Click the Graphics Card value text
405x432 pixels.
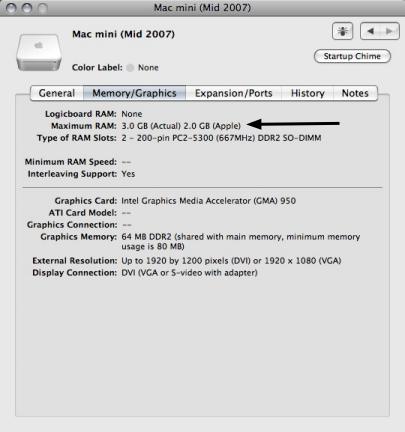(209, 201)
